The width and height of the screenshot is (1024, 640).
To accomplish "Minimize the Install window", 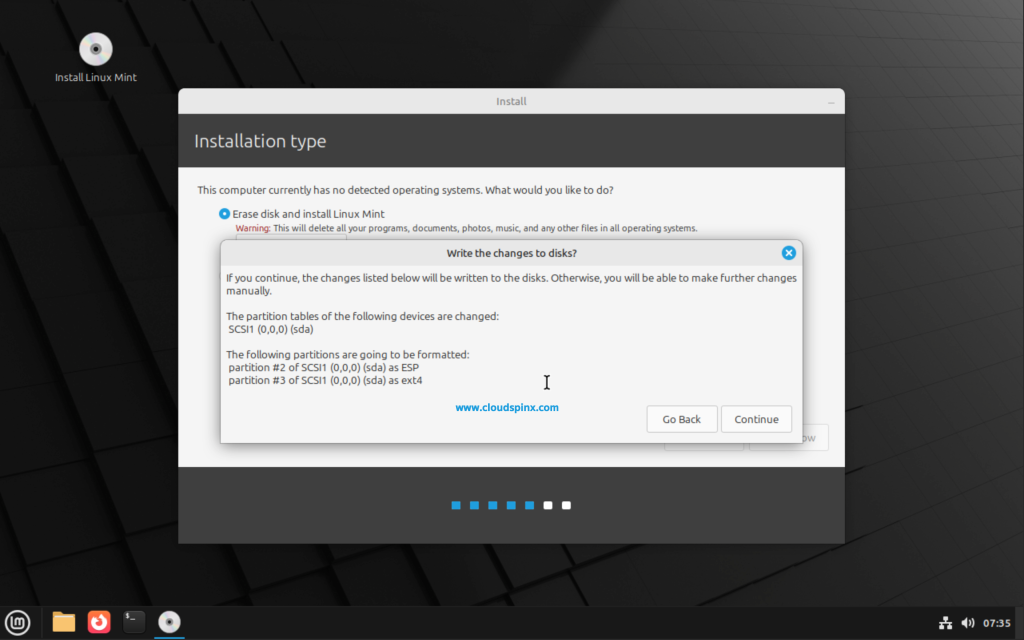I will click(x=831, y=102).
